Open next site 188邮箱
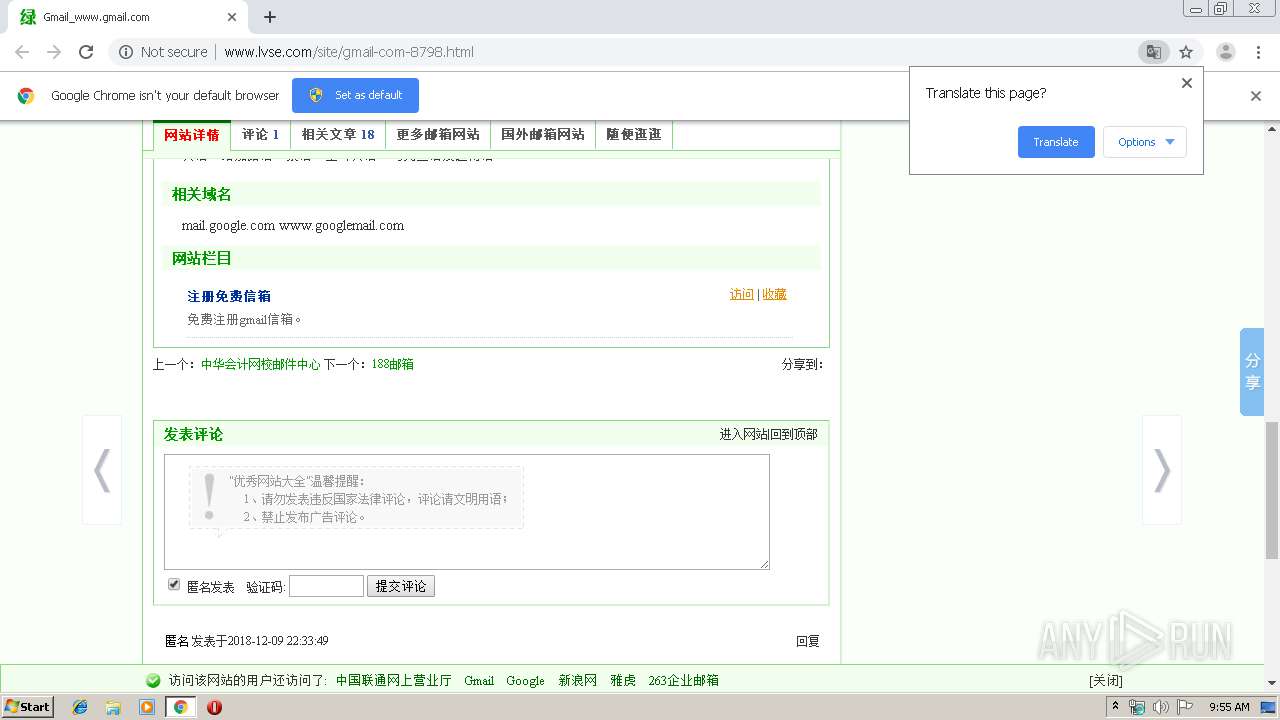 tap(392, 365)
